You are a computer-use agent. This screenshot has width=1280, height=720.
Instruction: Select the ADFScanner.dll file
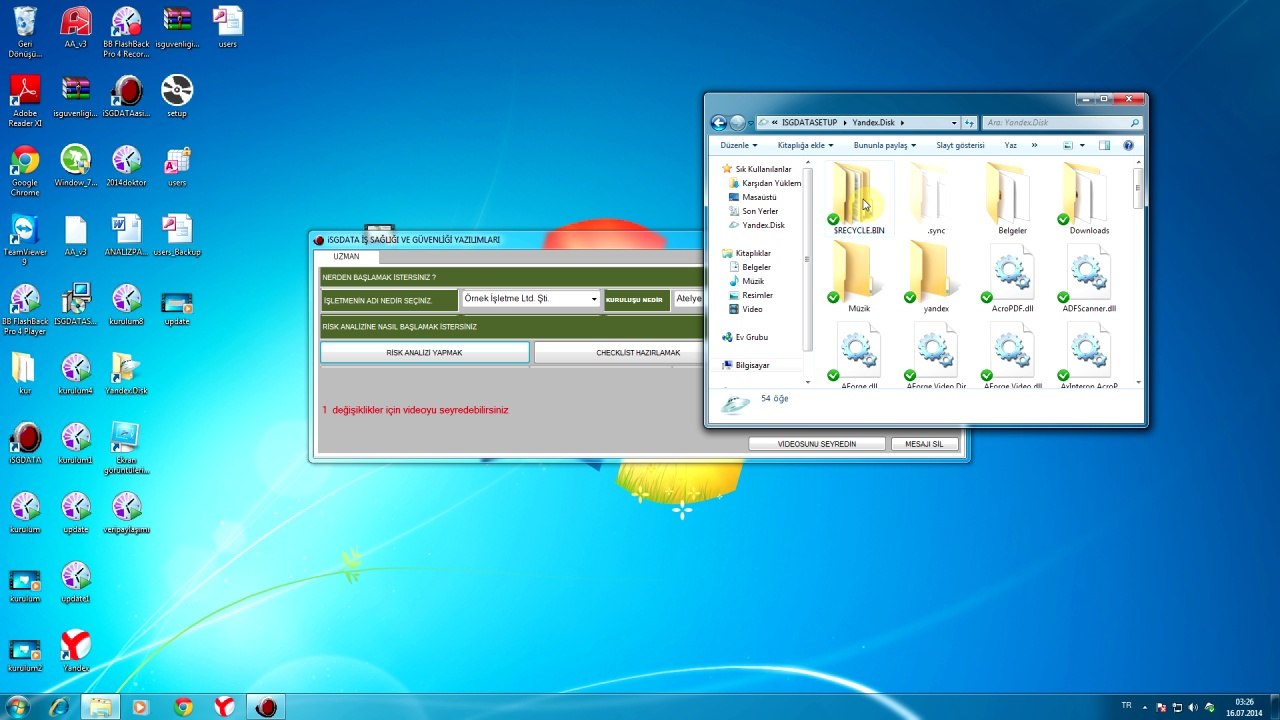click(x=1089, y=278)
